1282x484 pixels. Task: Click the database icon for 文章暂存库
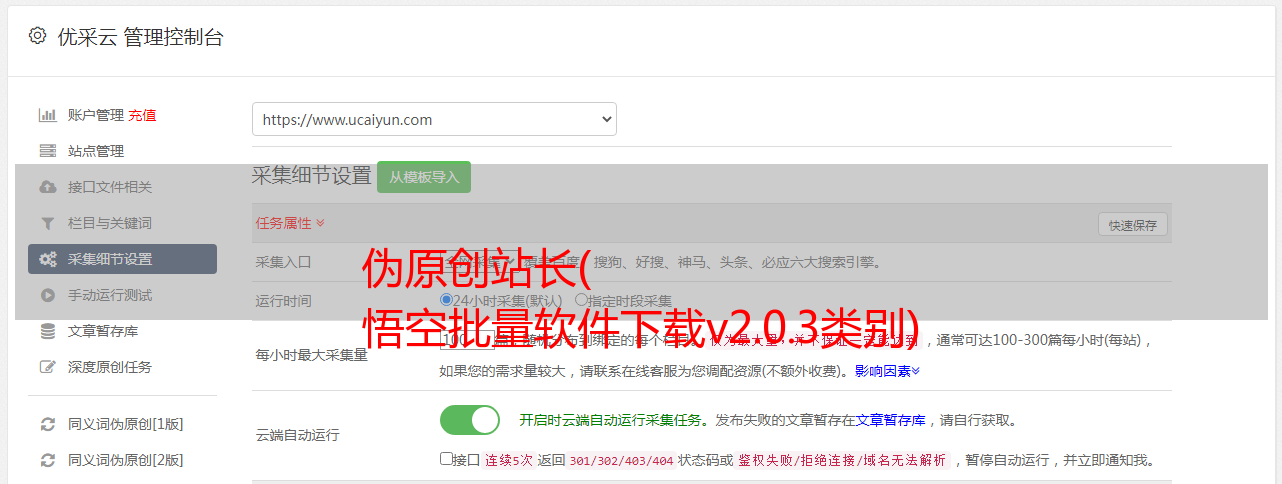coord(47,331)
